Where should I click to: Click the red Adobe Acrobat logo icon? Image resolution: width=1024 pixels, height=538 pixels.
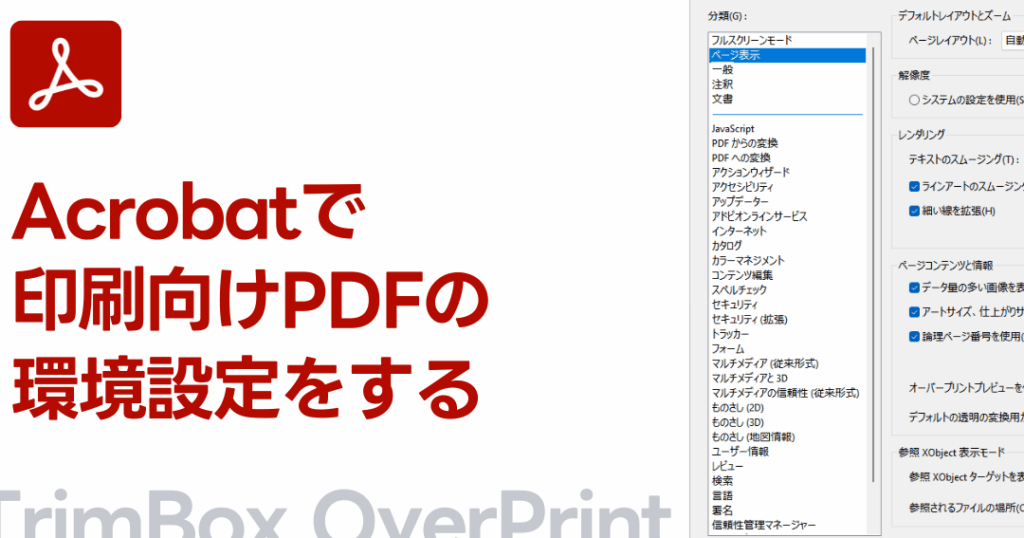tap(65, 74)
